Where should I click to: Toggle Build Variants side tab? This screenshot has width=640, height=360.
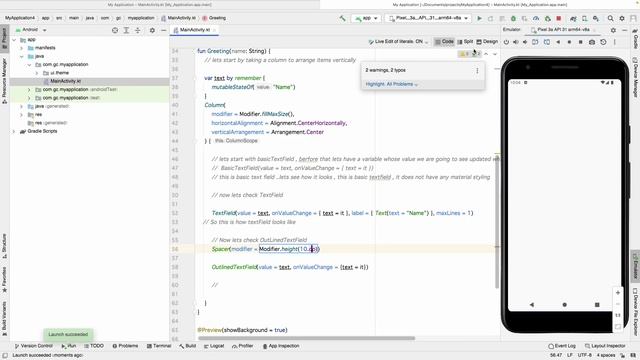click(x=4, y=319)
